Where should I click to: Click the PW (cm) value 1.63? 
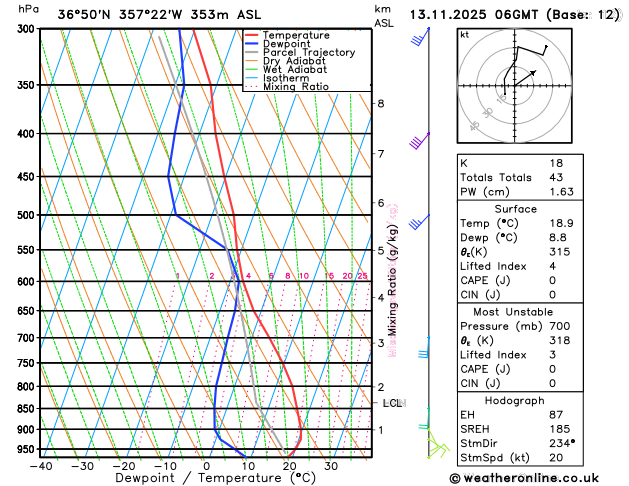562,192
